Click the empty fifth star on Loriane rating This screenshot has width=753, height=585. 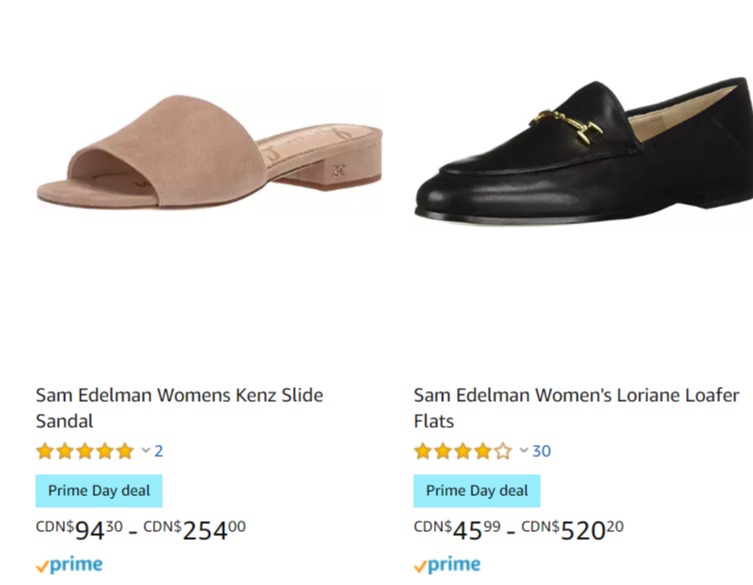tap(503, 451)
